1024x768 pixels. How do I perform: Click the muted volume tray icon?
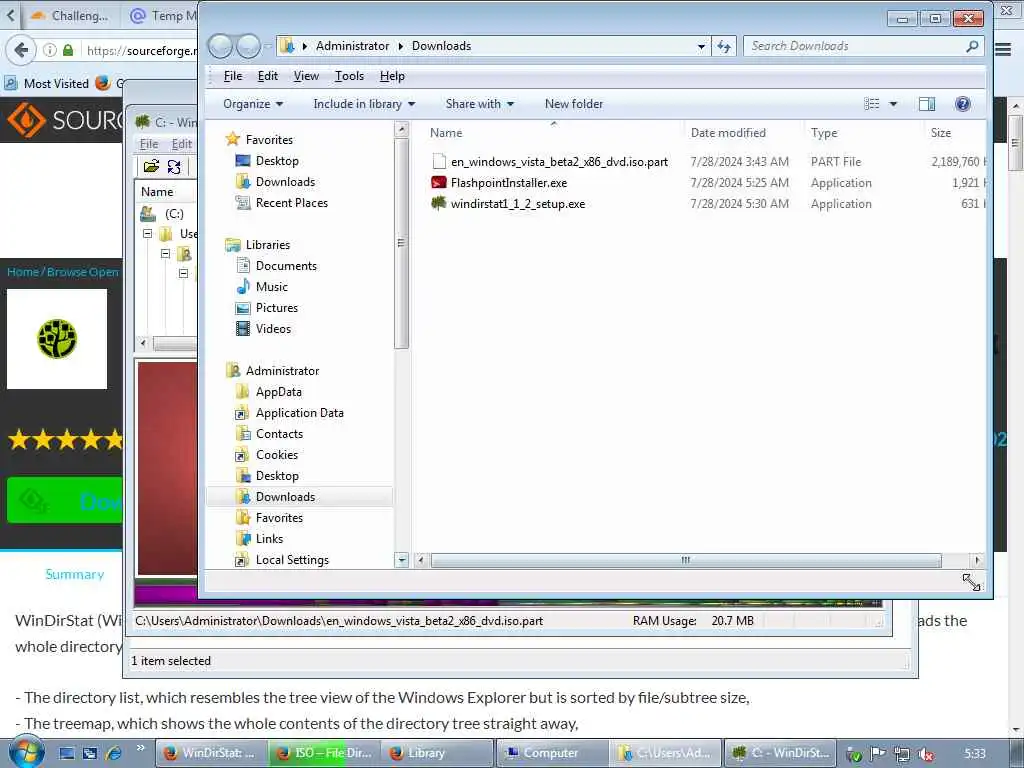click(x=925, y=754)
